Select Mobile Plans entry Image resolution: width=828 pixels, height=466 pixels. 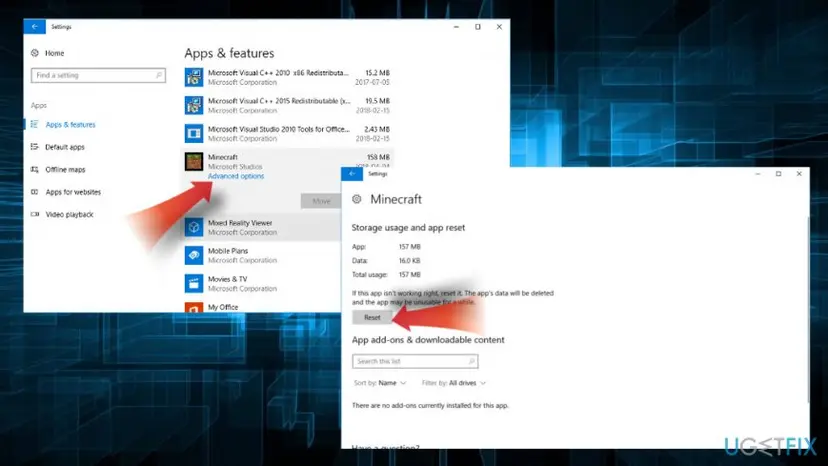coord(262,255)
